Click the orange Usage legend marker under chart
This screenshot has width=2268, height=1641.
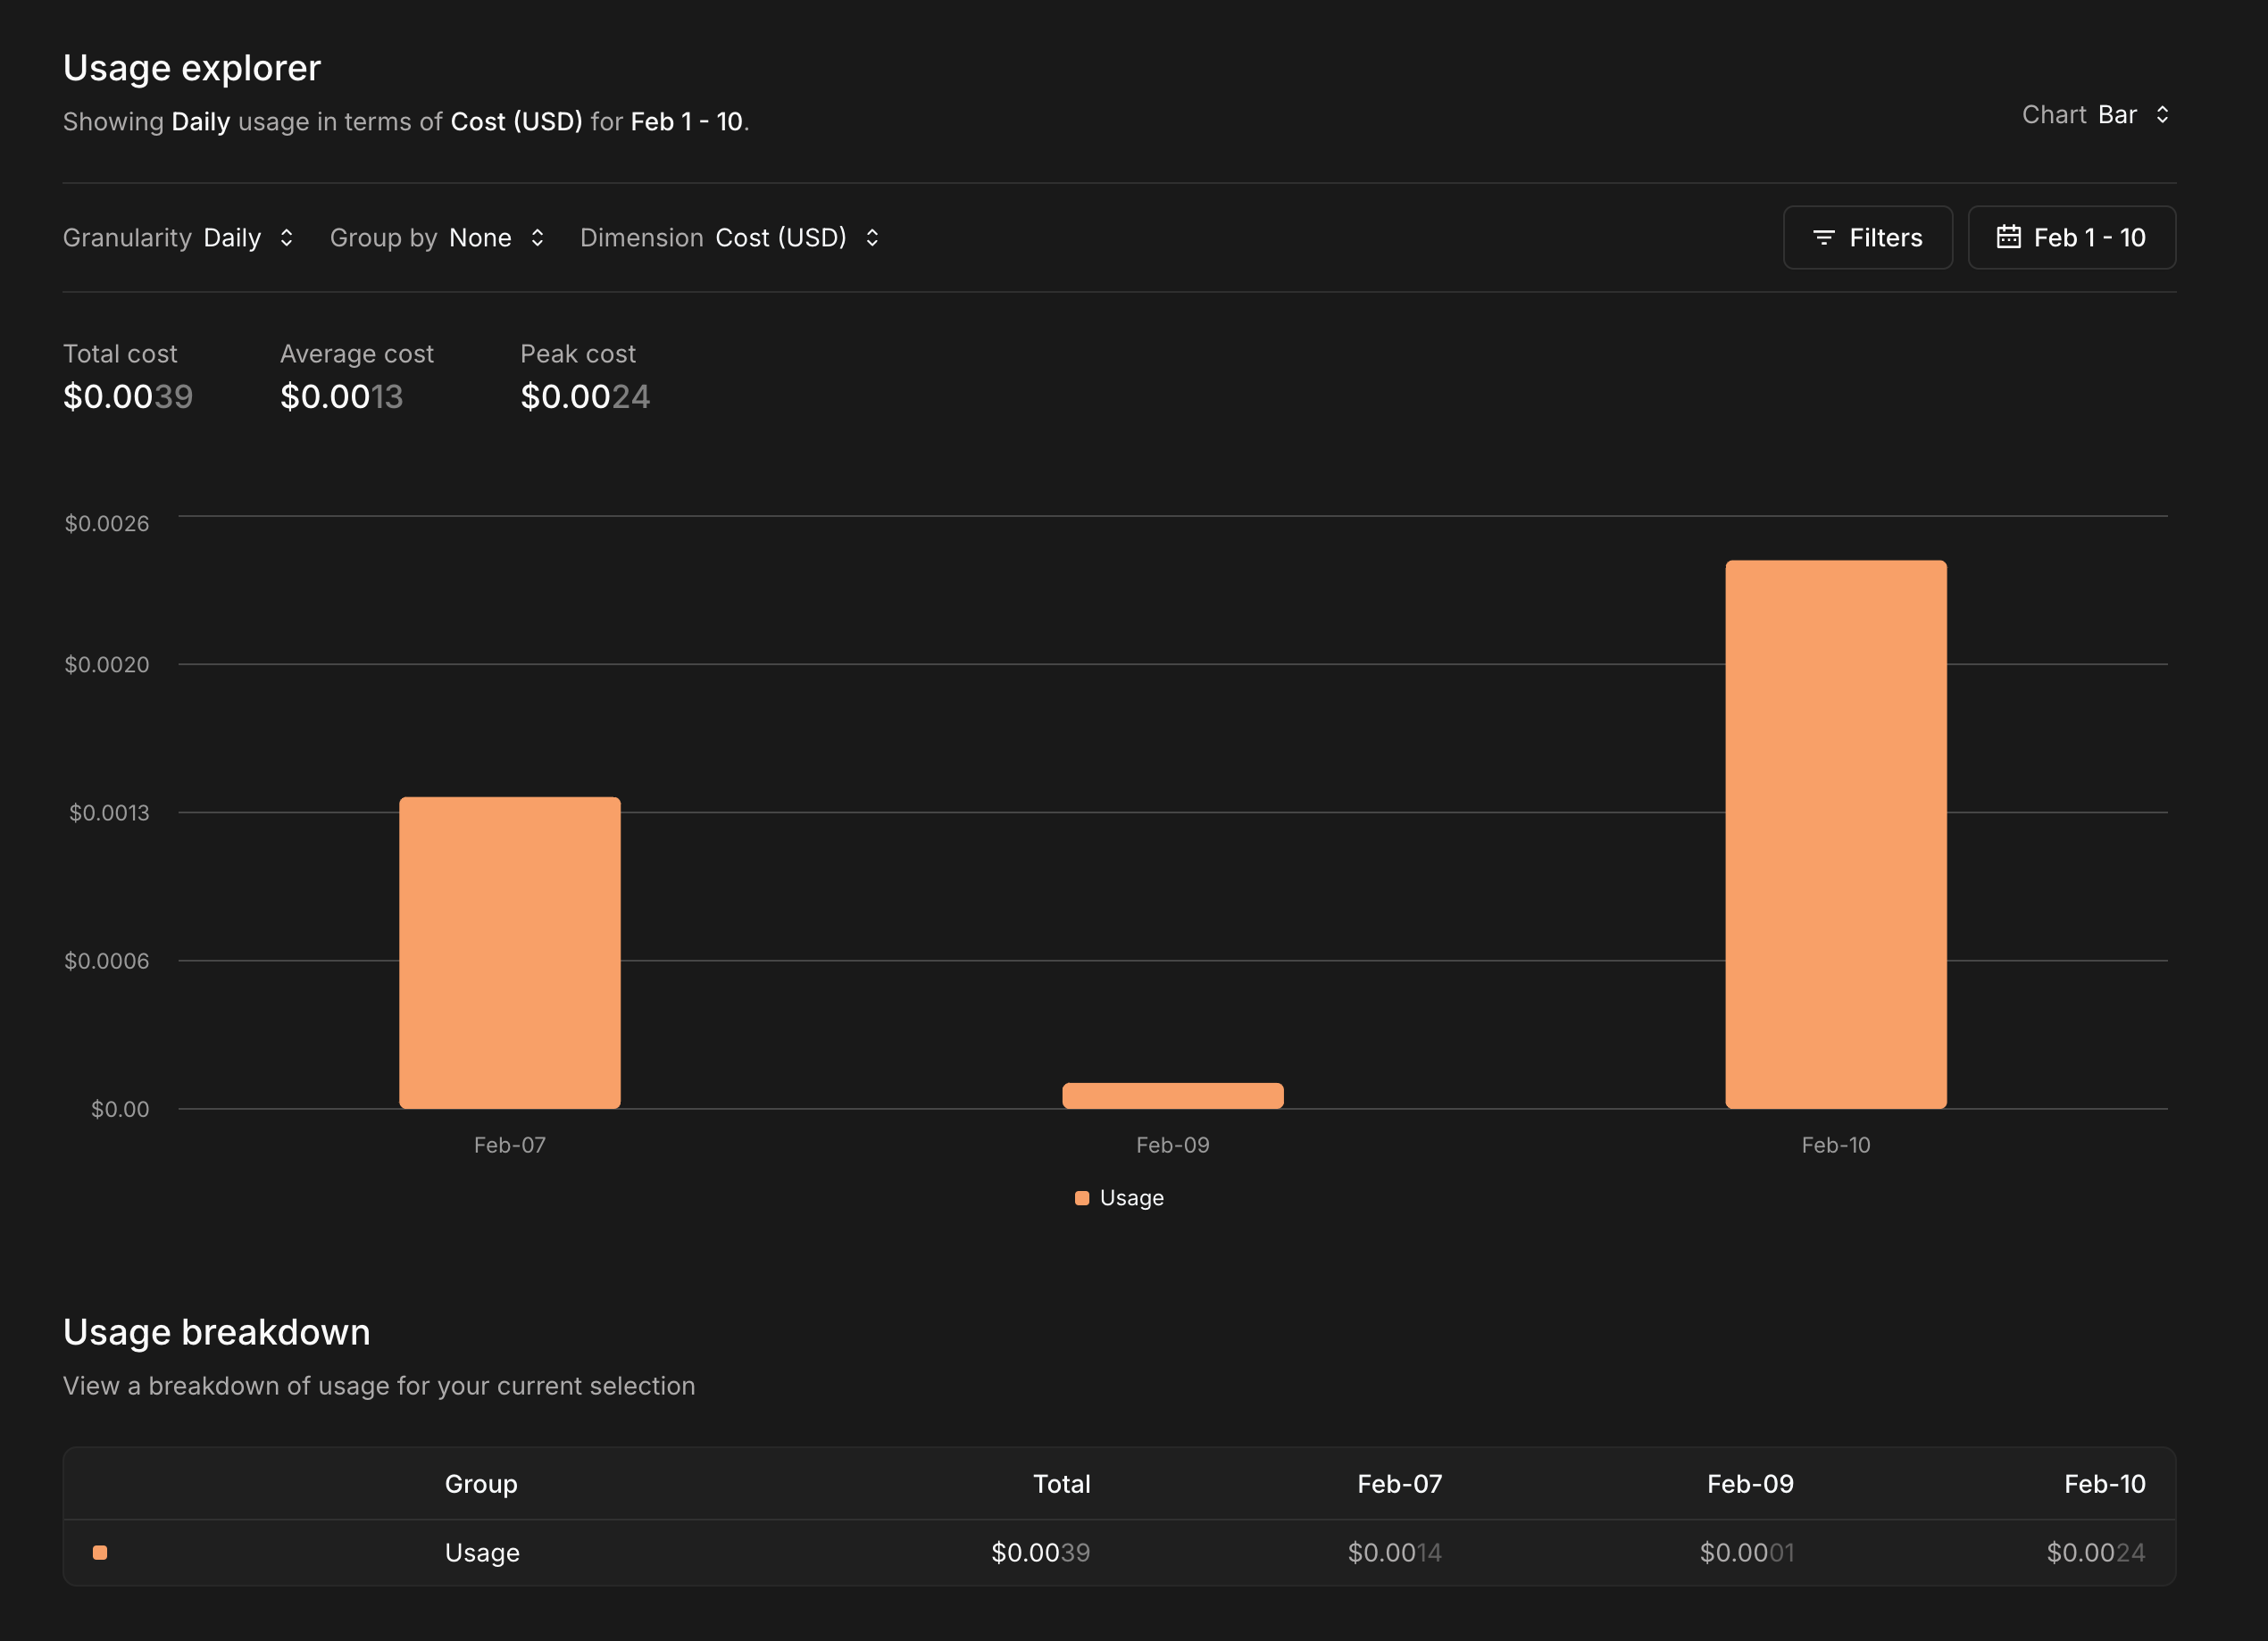(x=1081, y=1198)
